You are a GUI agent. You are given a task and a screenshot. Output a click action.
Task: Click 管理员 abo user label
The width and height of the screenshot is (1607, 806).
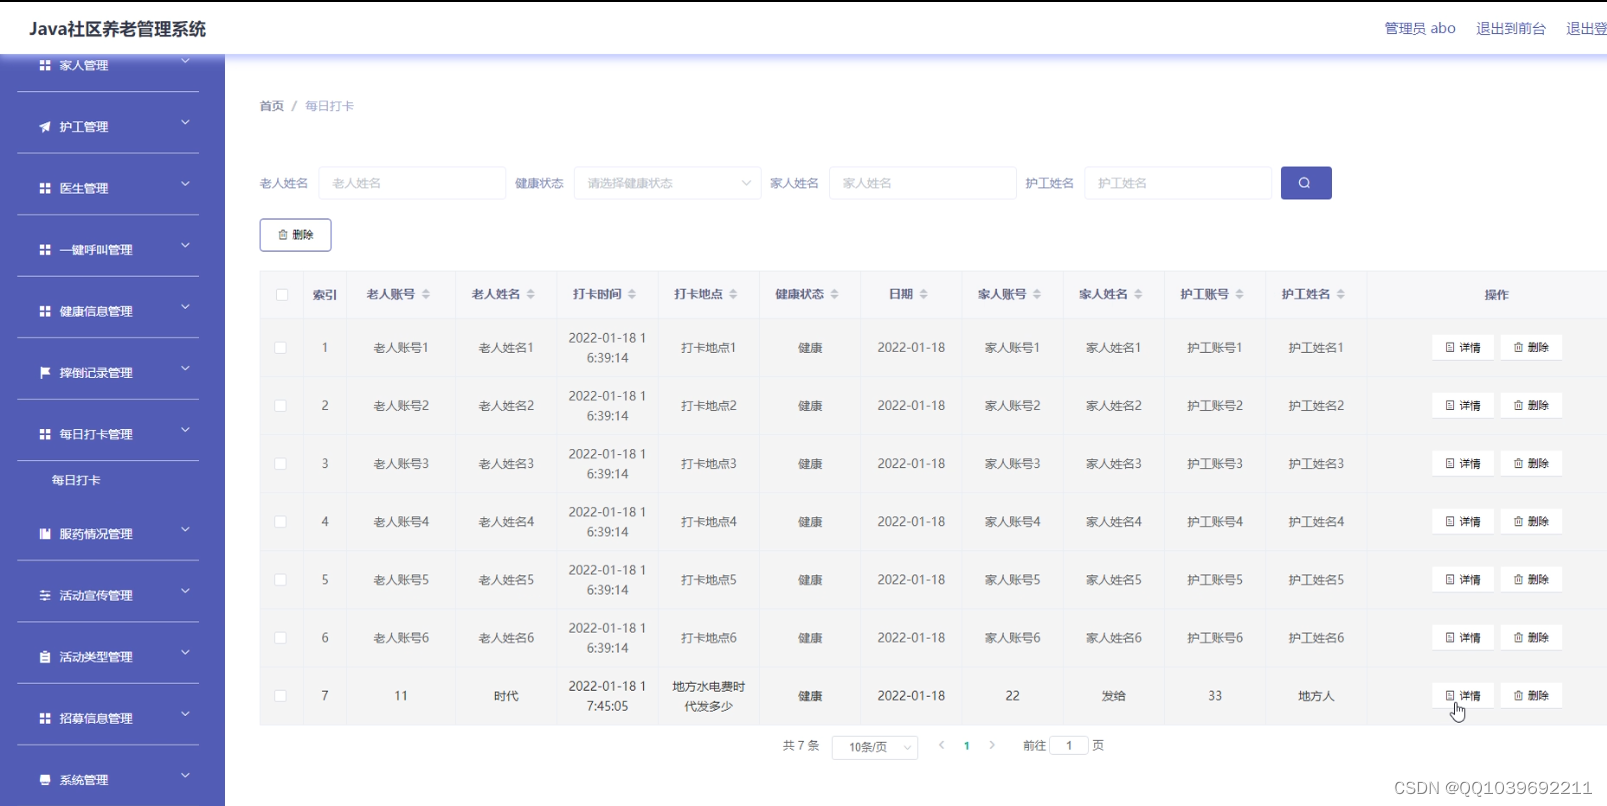[1420, 28]
